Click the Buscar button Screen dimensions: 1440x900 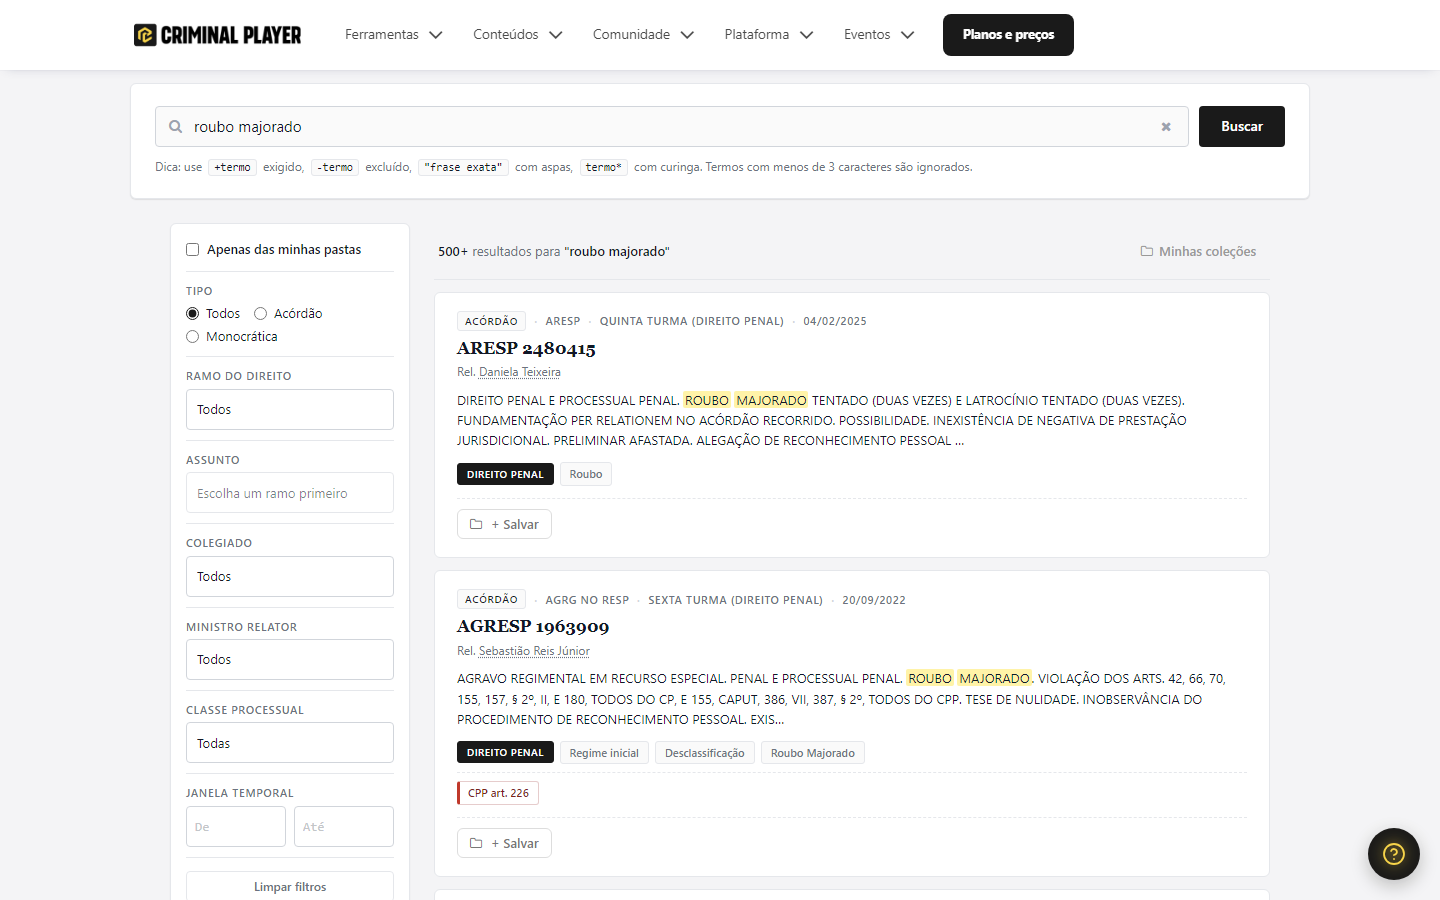(1242, 127)
